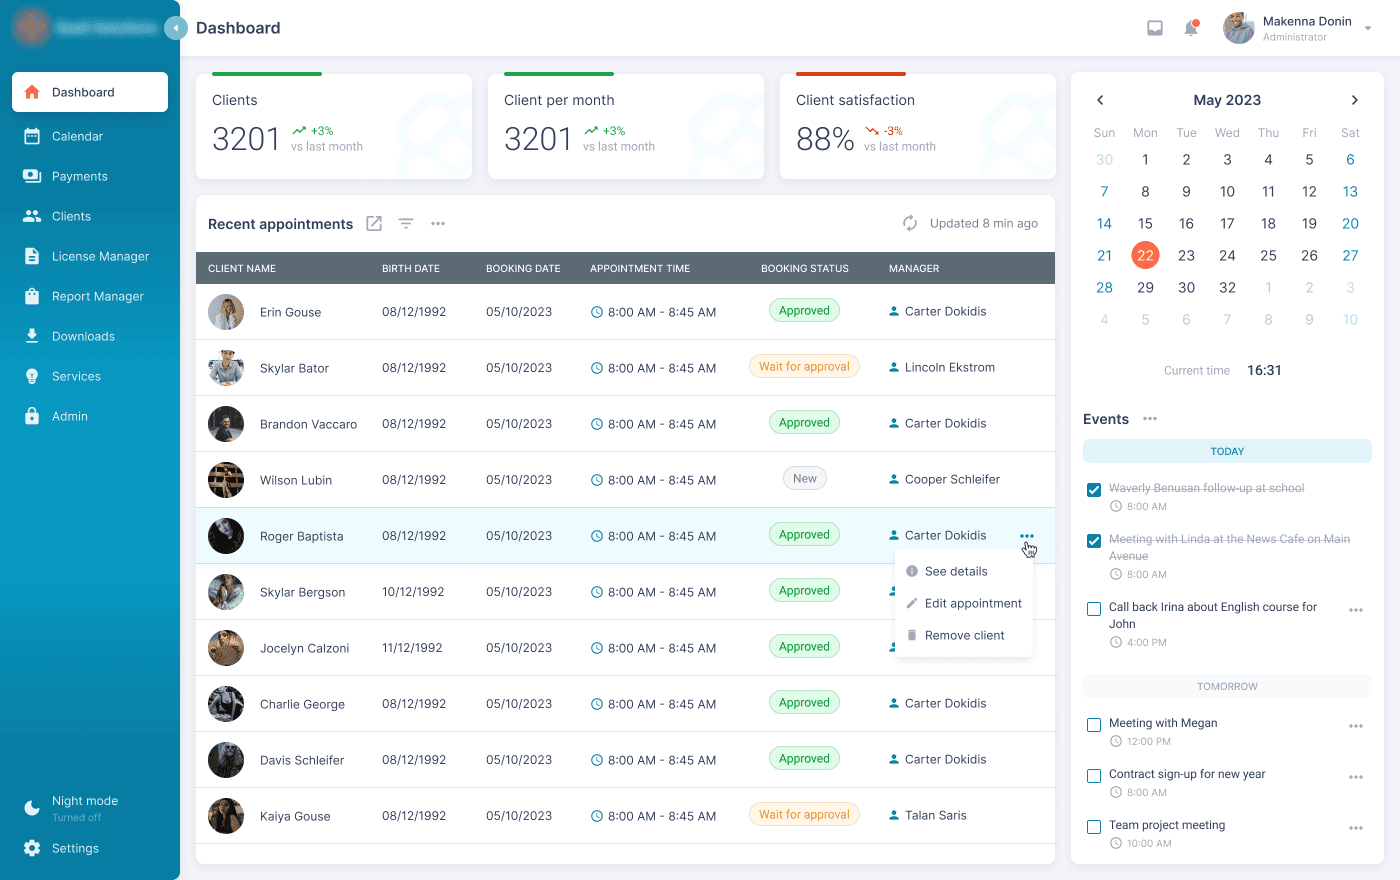Open the Payments page from sidebar
Viewport: 1400px width, 880px height.
point(79,176)
